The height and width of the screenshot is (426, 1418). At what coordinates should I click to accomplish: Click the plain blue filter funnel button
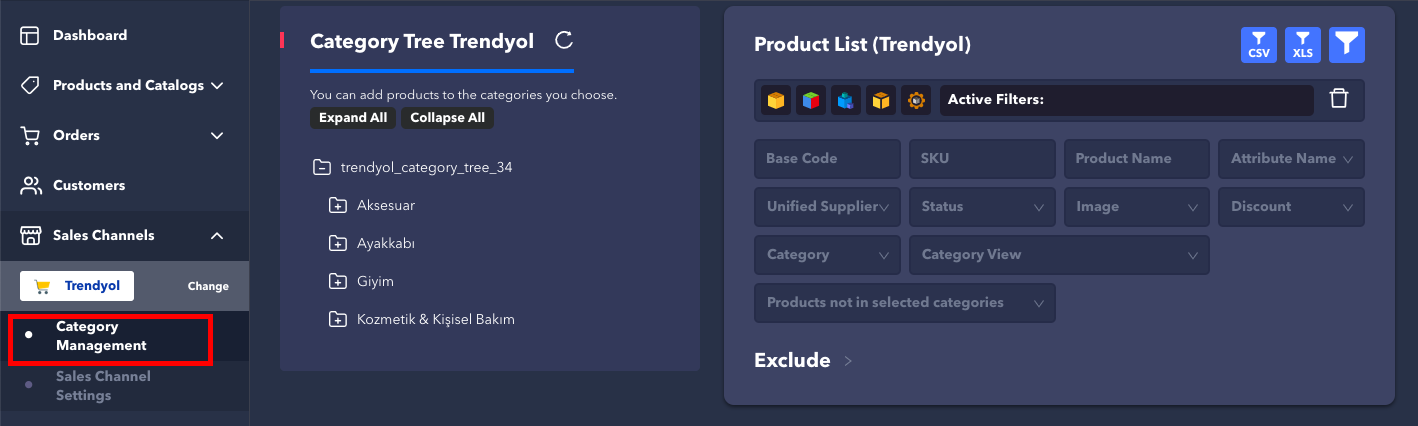coord(1347,45)
